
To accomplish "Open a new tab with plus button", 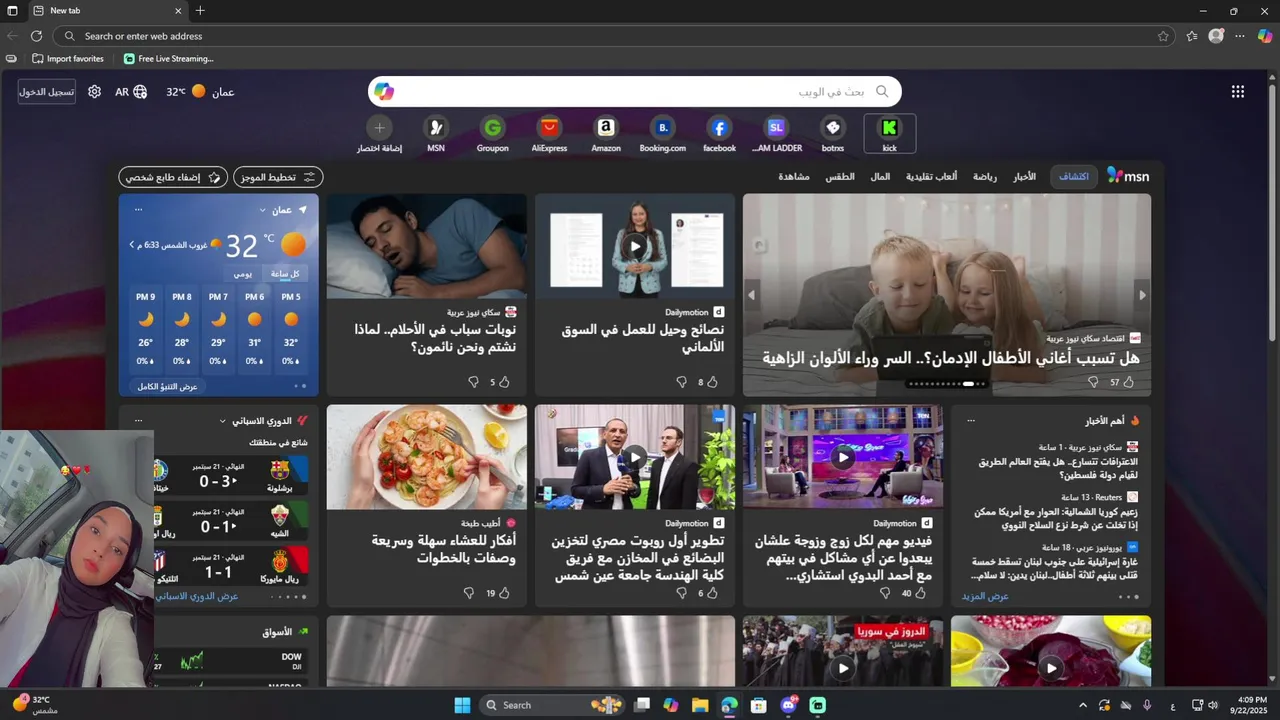I will pyautogui.click(x=200, y=11).
